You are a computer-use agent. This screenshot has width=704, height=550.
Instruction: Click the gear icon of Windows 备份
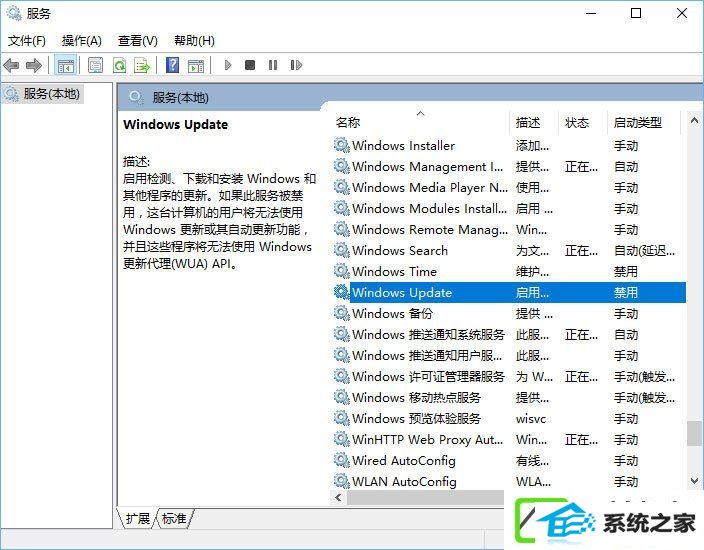(342, 313)
